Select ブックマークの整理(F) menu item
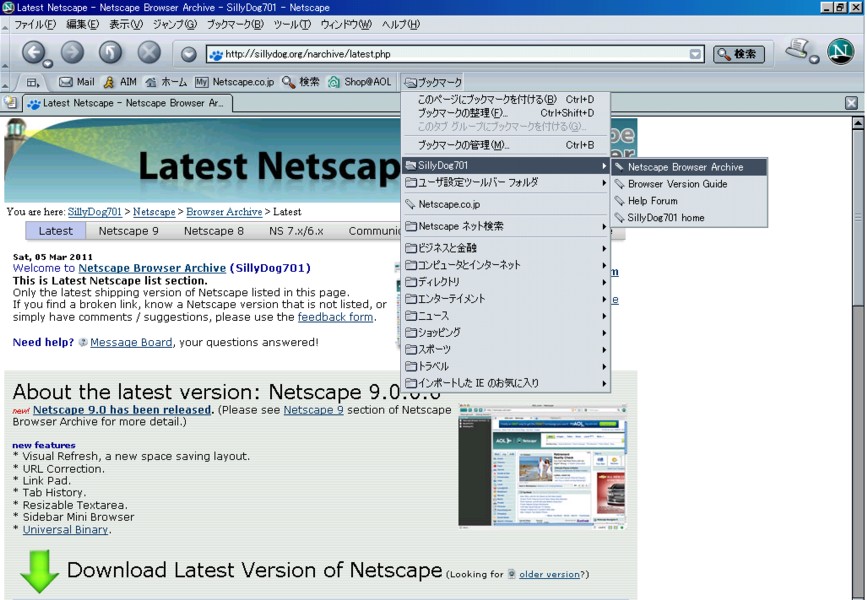 505,113
